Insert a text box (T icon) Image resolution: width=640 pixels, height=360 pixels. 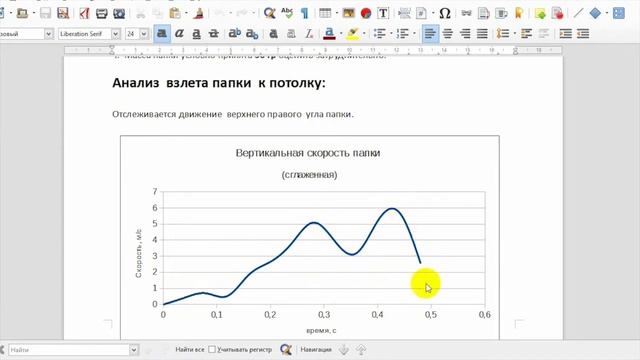tap(383, 13)
